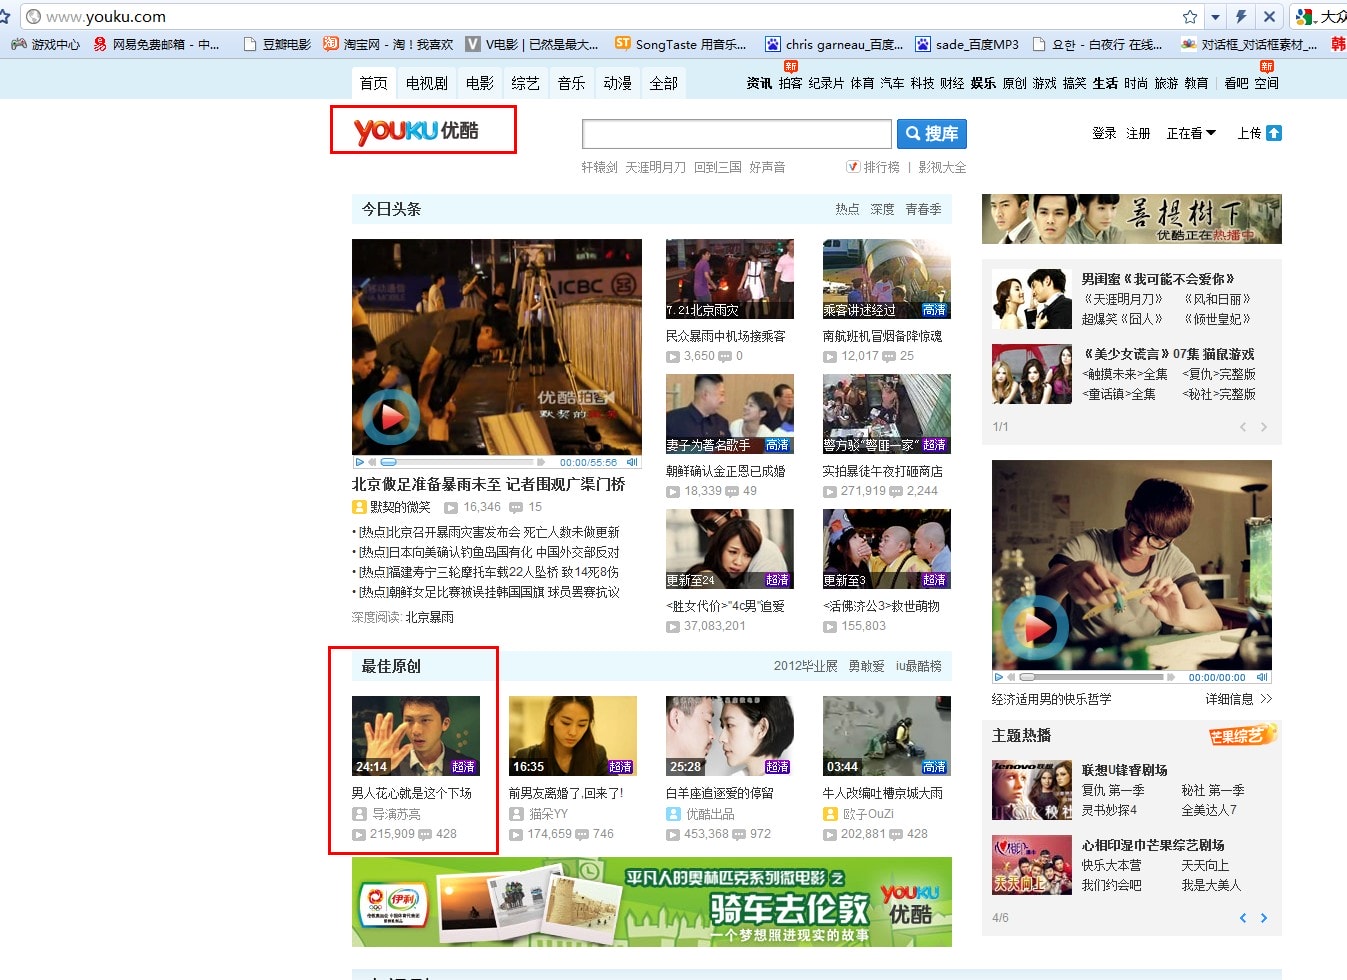Select the 青春季 filter in 今日头条

pos(923,209)
